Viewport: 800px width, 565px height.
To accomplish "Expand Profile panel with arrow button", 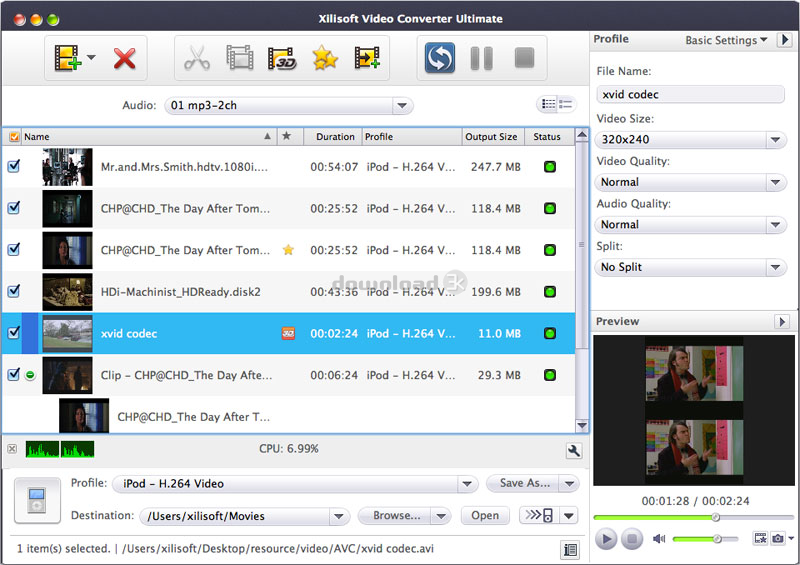I will pyautogui.click(x=785, y=39).
